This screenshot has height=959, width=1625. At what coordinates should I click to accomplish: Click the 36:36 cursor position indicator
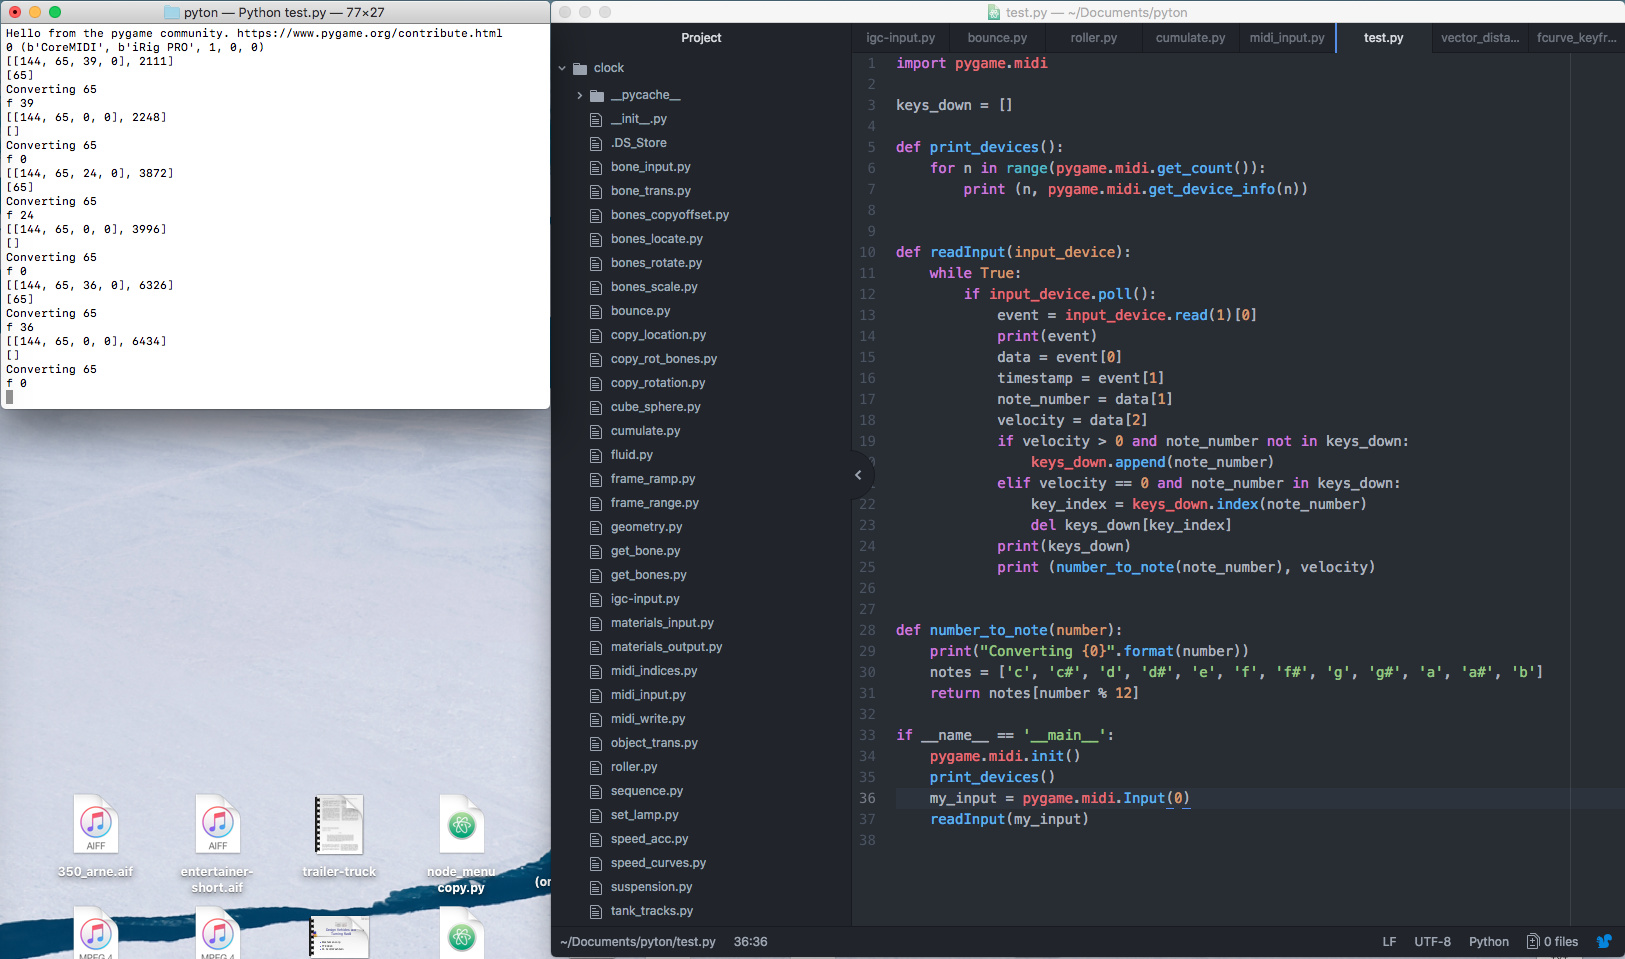pyautogui.click(x=750, y=941)
